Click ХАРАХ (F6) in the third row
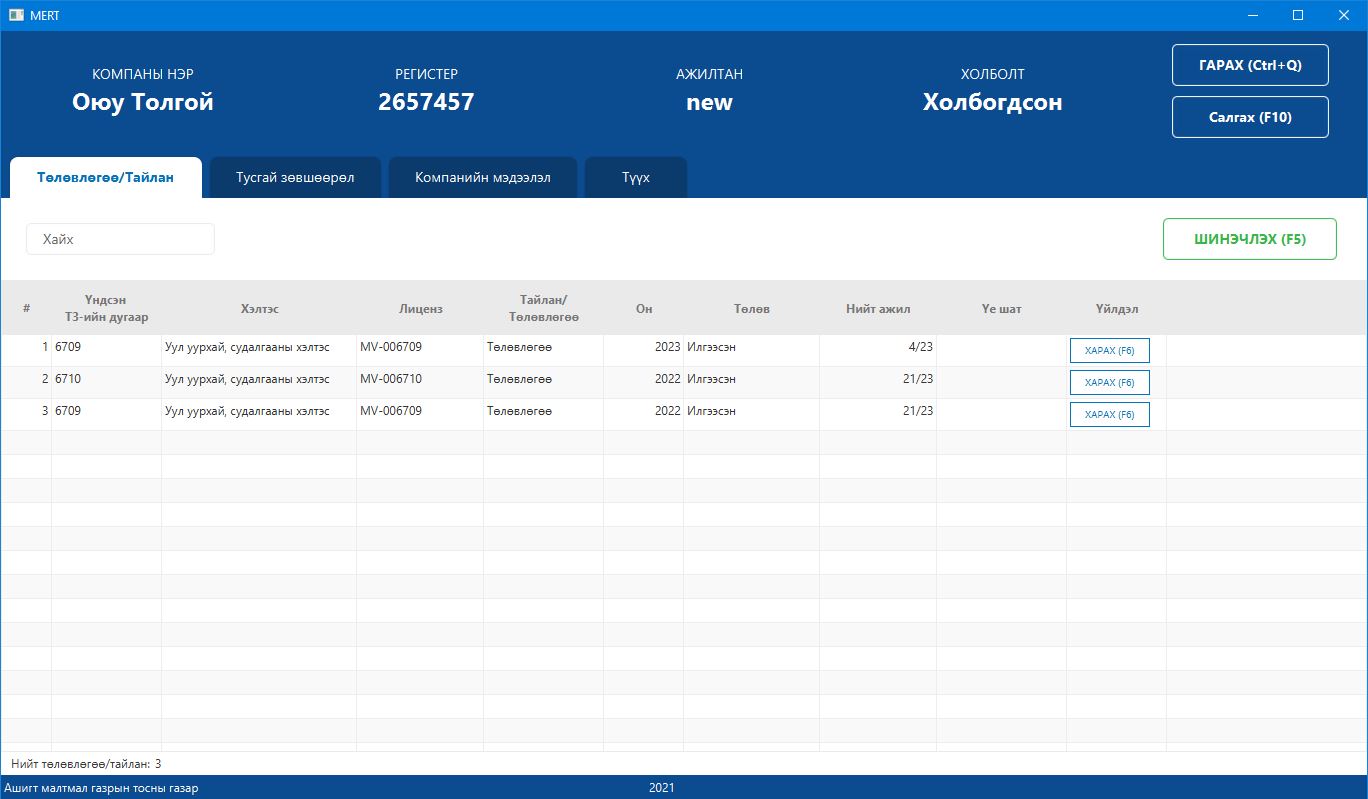The image size is (1368, 799). (x=1109, y=415)
